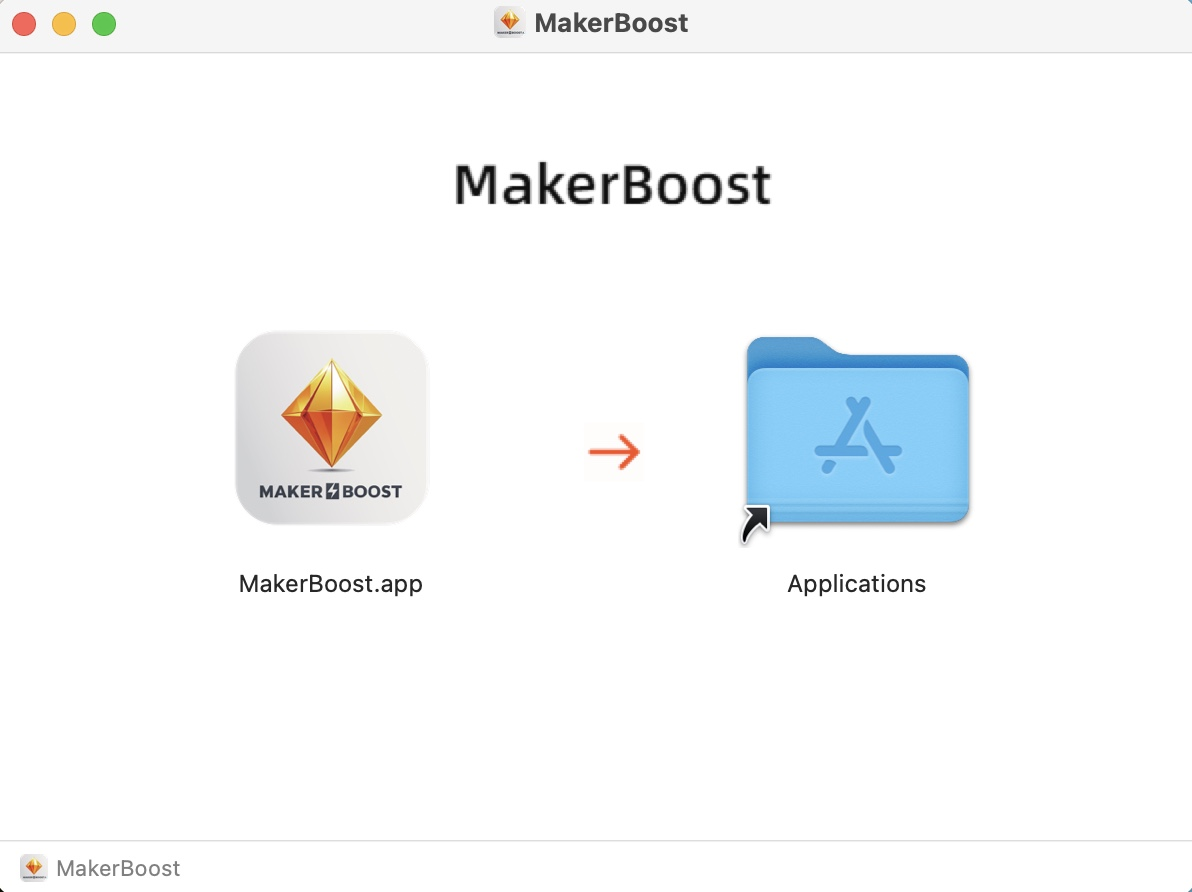Click the App Store glyph on the folder
1192x892 pixels.
[858, 437]
